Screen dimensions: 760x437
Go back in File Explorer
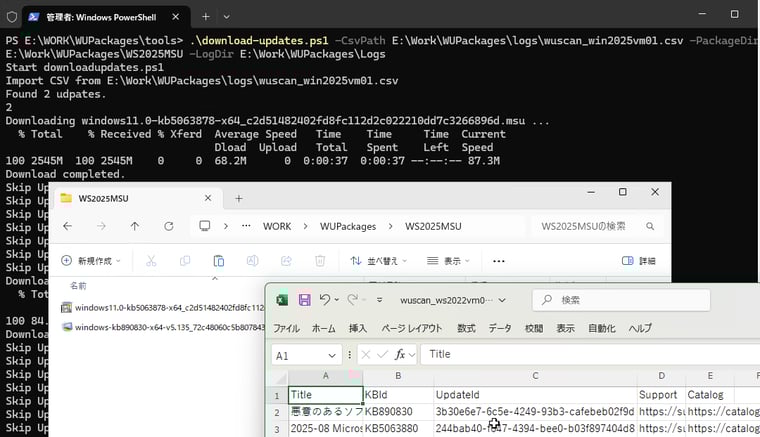pos(68,226)
